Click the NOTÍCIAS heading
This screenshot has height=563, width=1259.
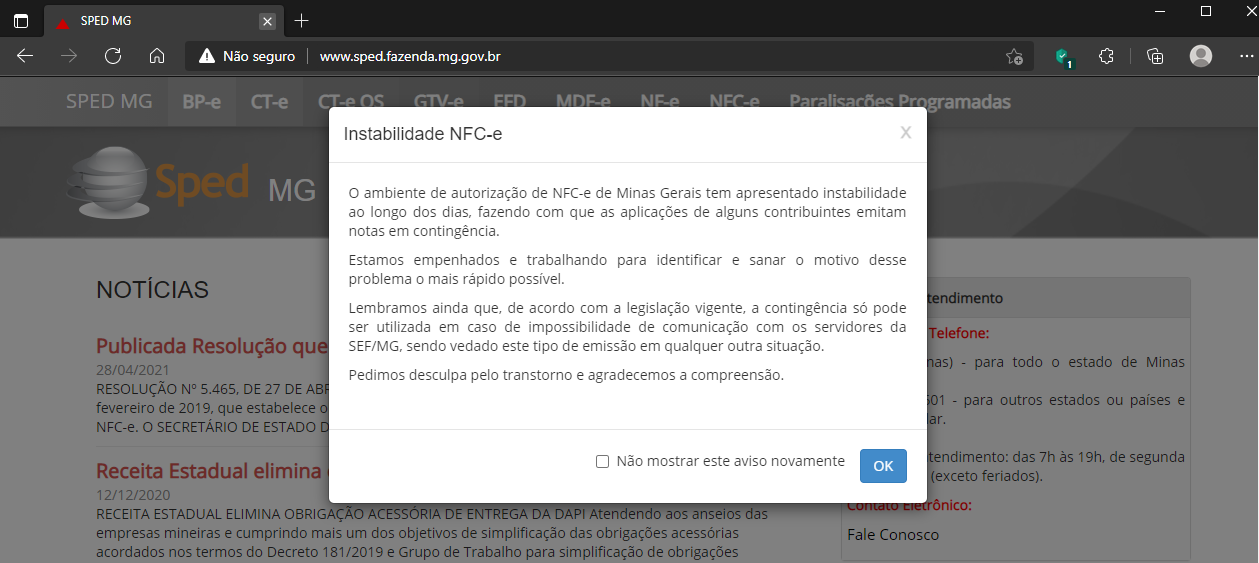tap(152, 290)
